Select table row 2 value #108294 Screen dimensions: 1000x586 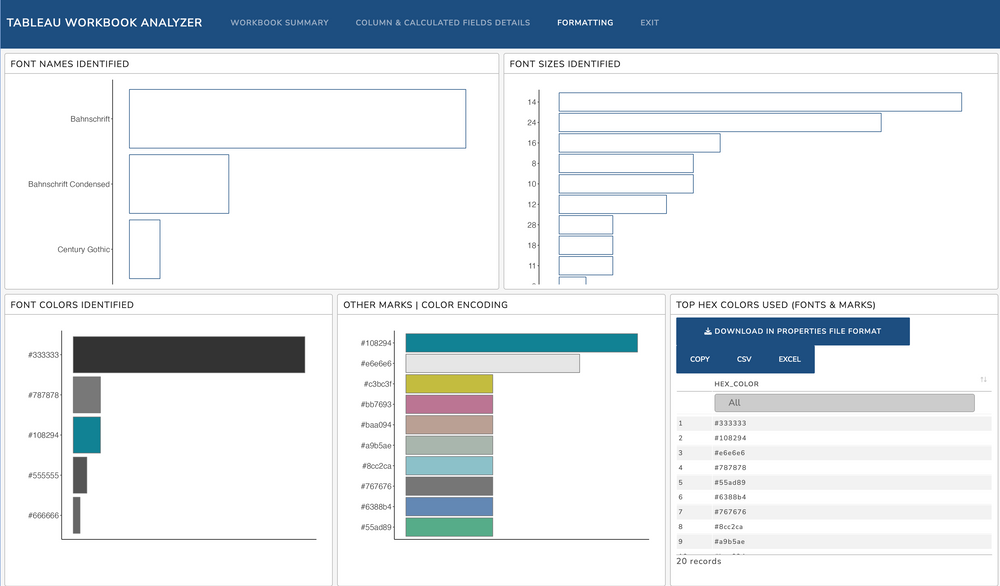tap(730, 438)
